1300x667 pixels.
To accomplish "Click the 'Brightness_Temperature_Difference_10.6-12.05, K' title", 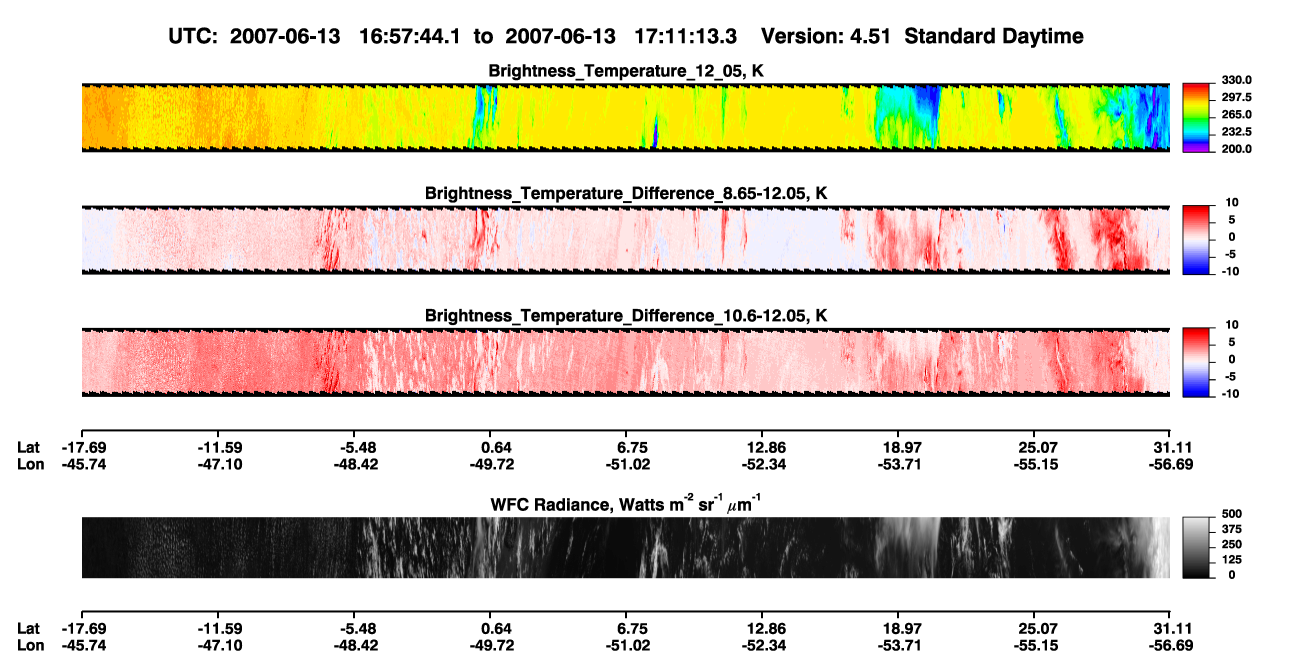I will [626, 316].
